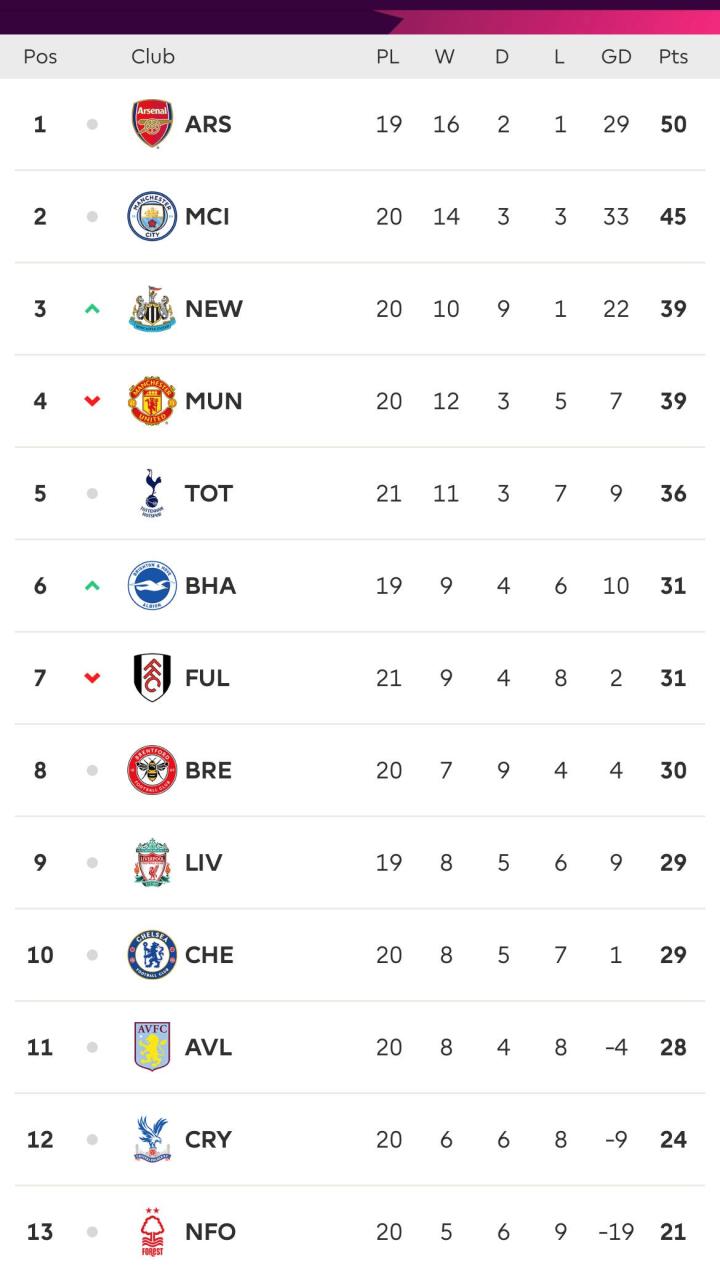This screenshot has width=720, height=1275.
Task: Tap the Fulham shield crest
Action: click(152, 678)
